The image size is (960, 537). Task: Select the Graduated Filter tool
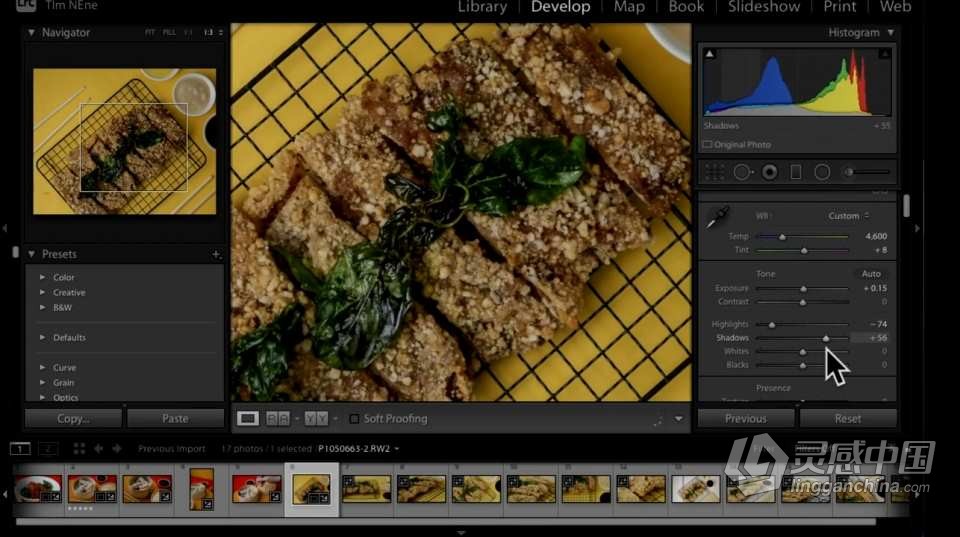795,172
